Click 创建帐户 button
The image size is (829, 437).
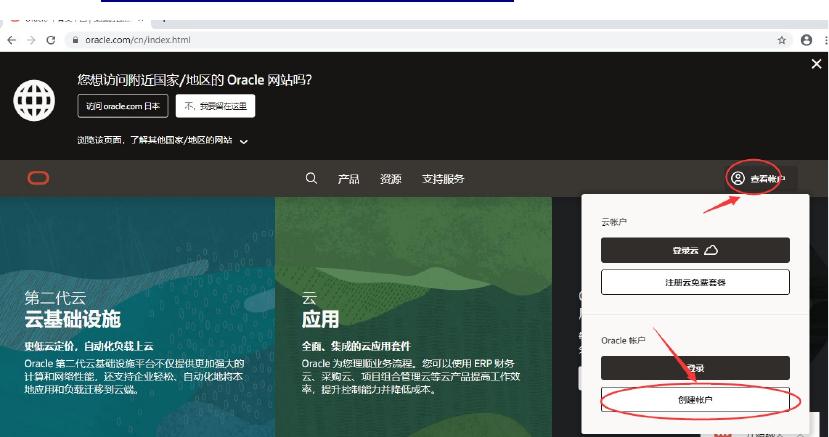[695, 400]
